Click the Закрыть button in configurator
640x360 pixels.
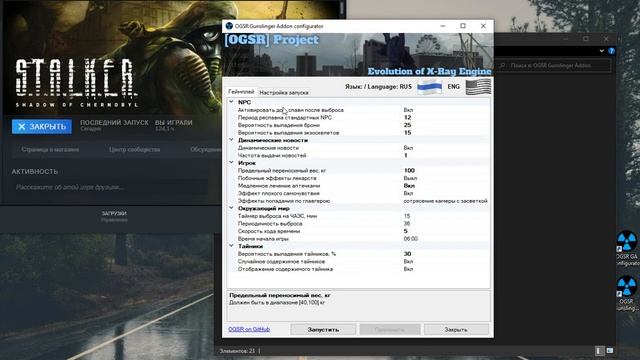(x=456, y=329)
